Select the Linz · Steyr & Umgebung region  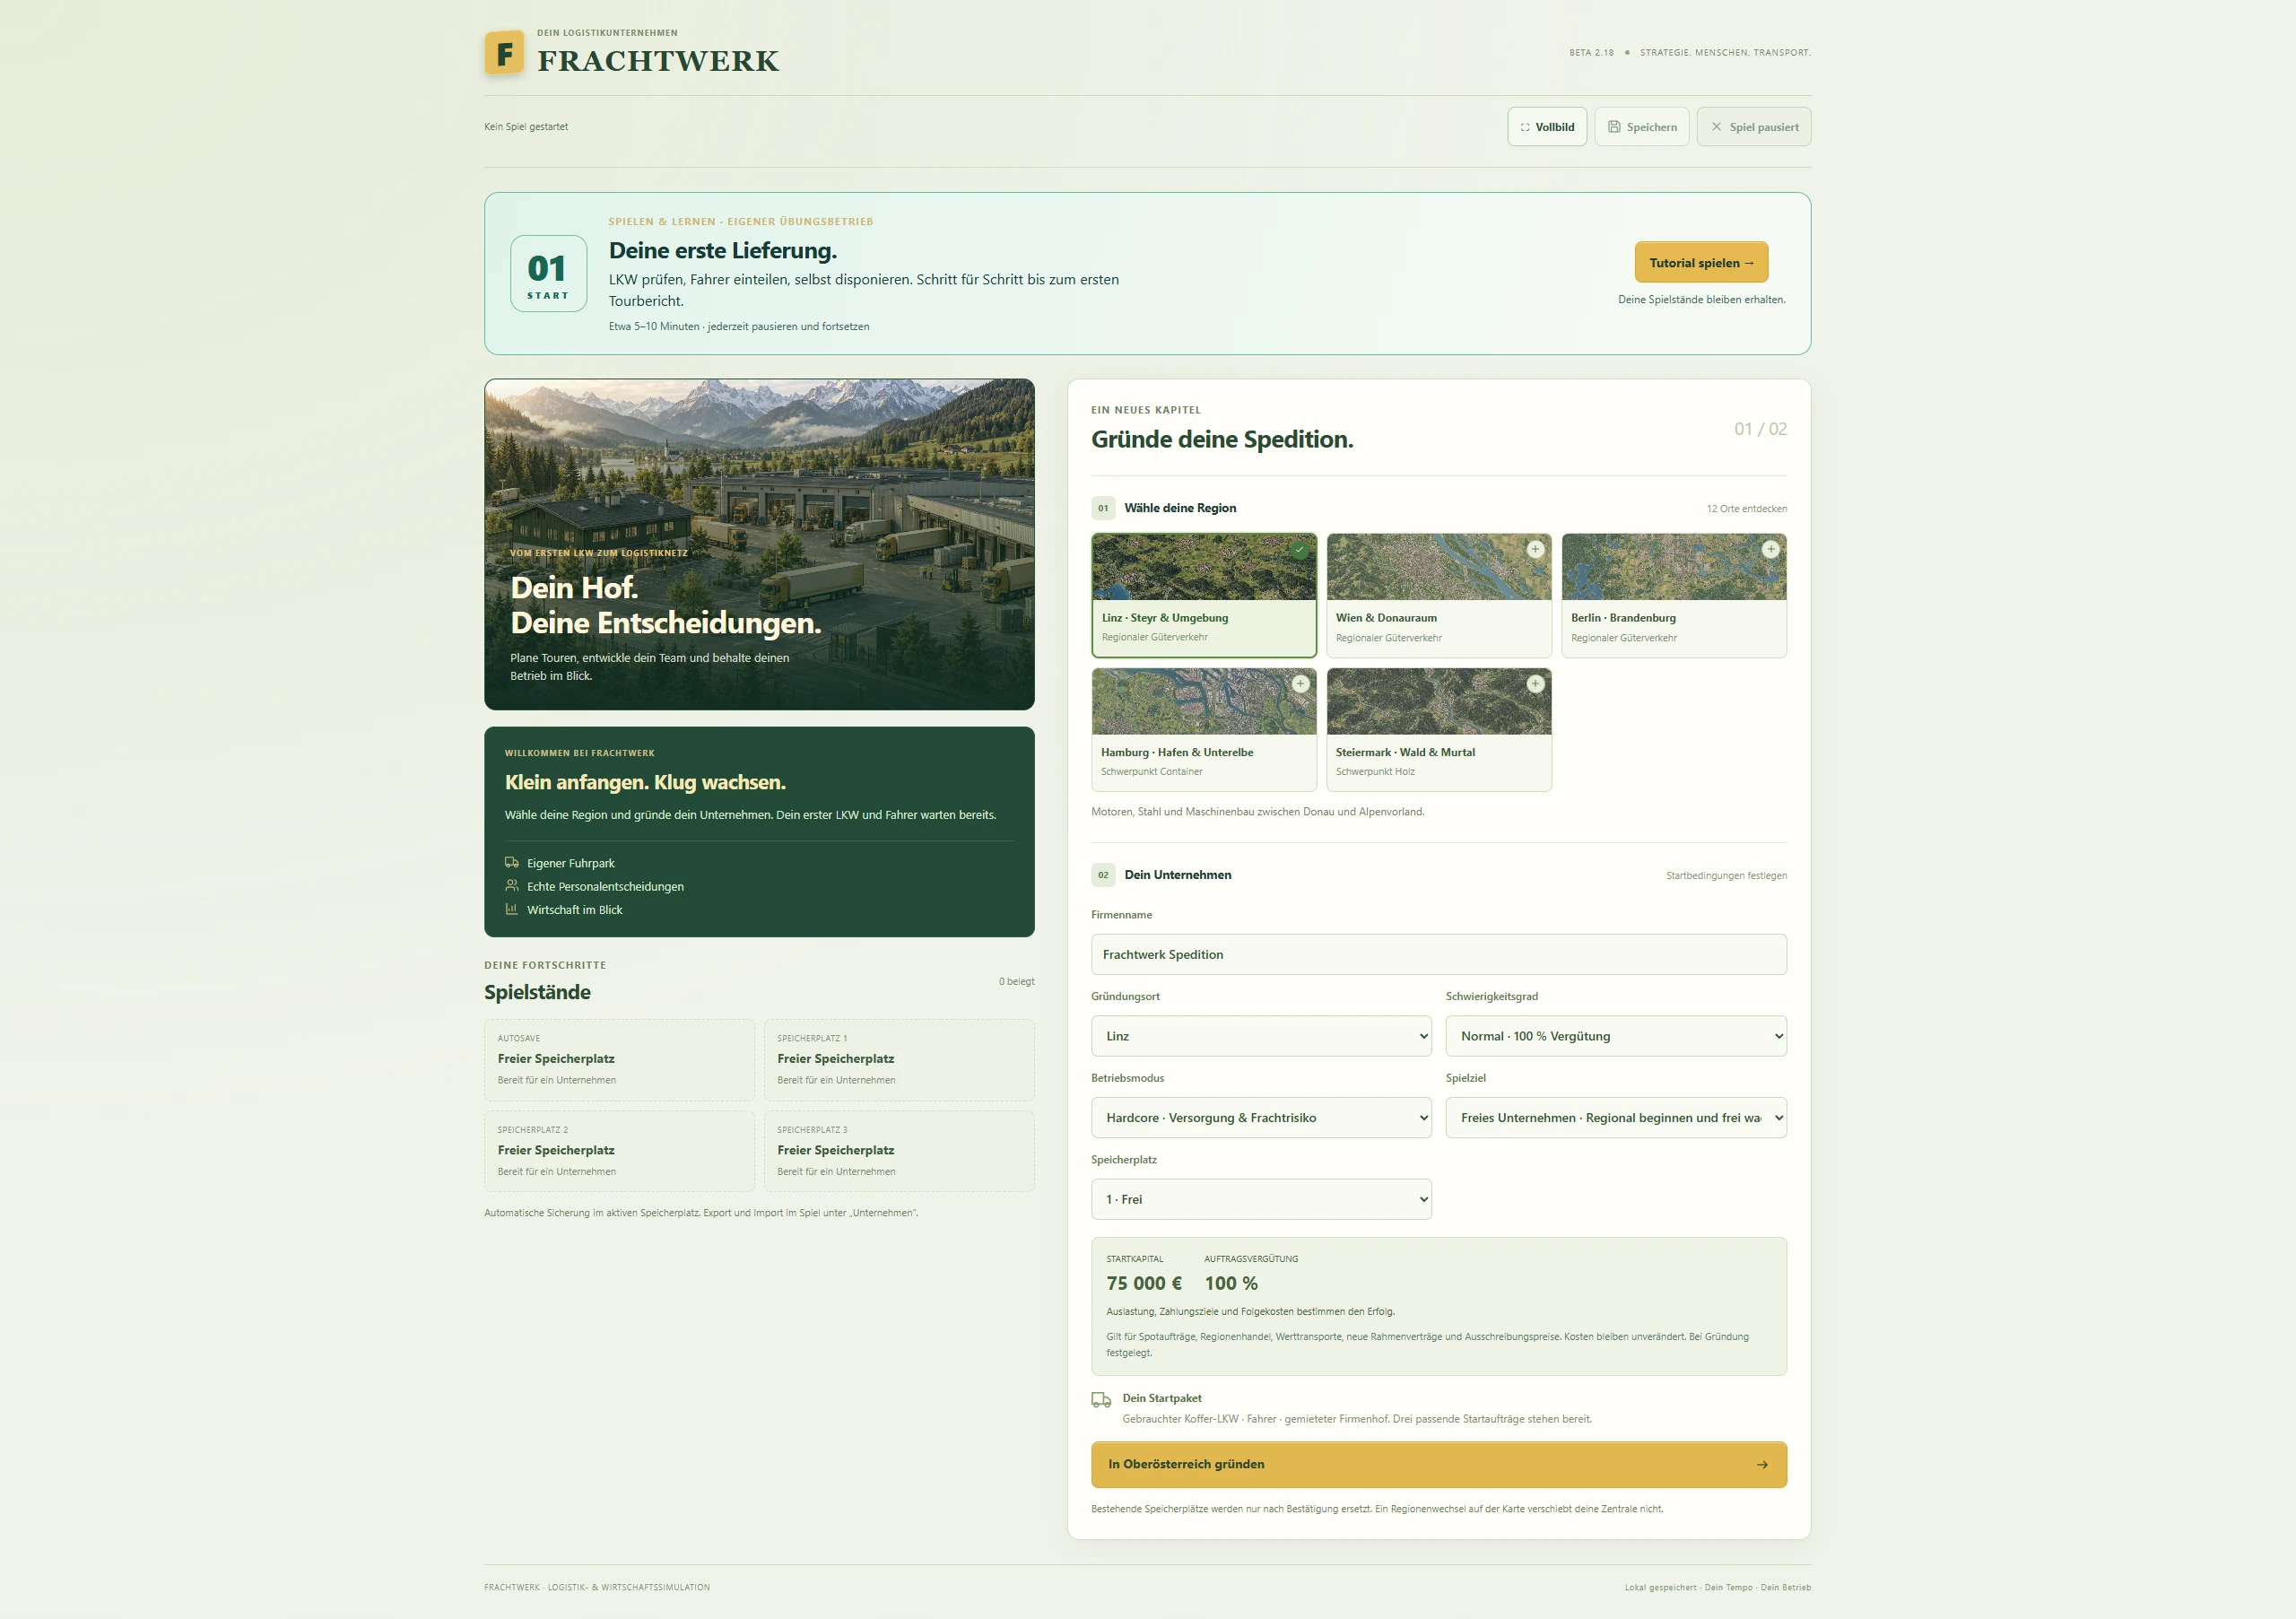[1204, 595]
